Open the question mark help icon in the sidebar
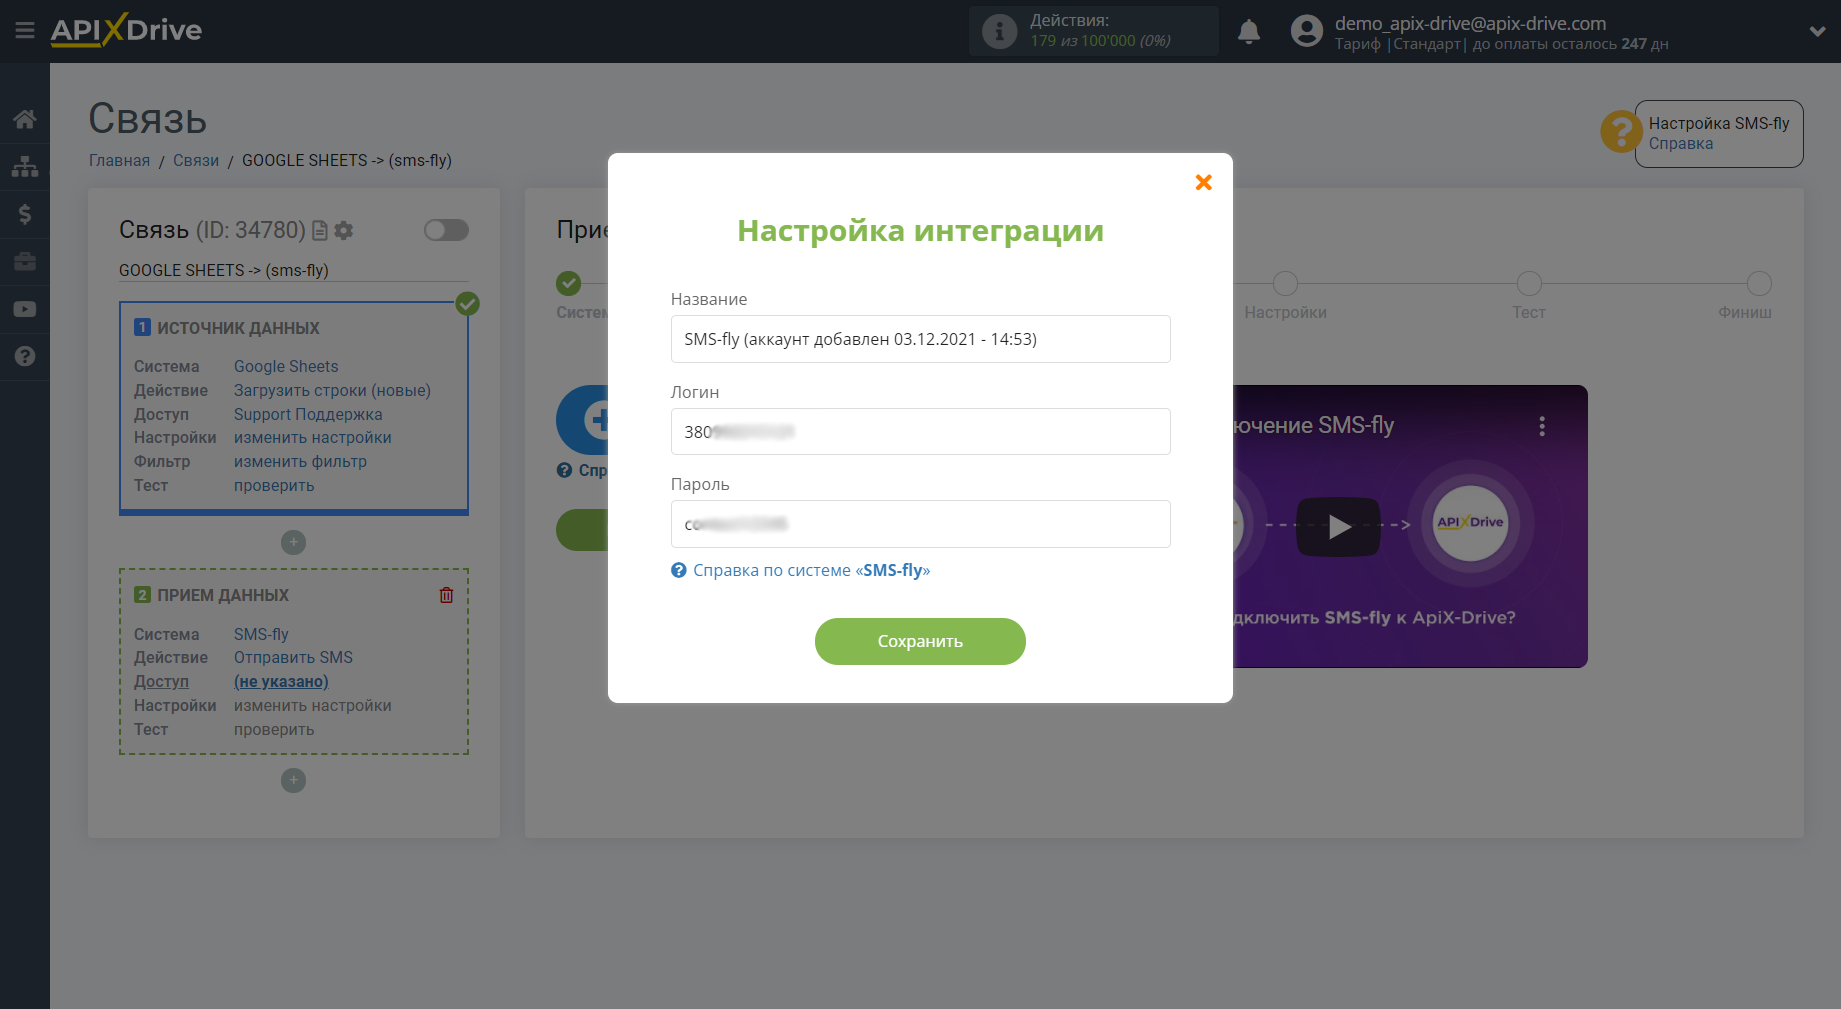This screenshot has height=1009, width=1841. [25, 356]
